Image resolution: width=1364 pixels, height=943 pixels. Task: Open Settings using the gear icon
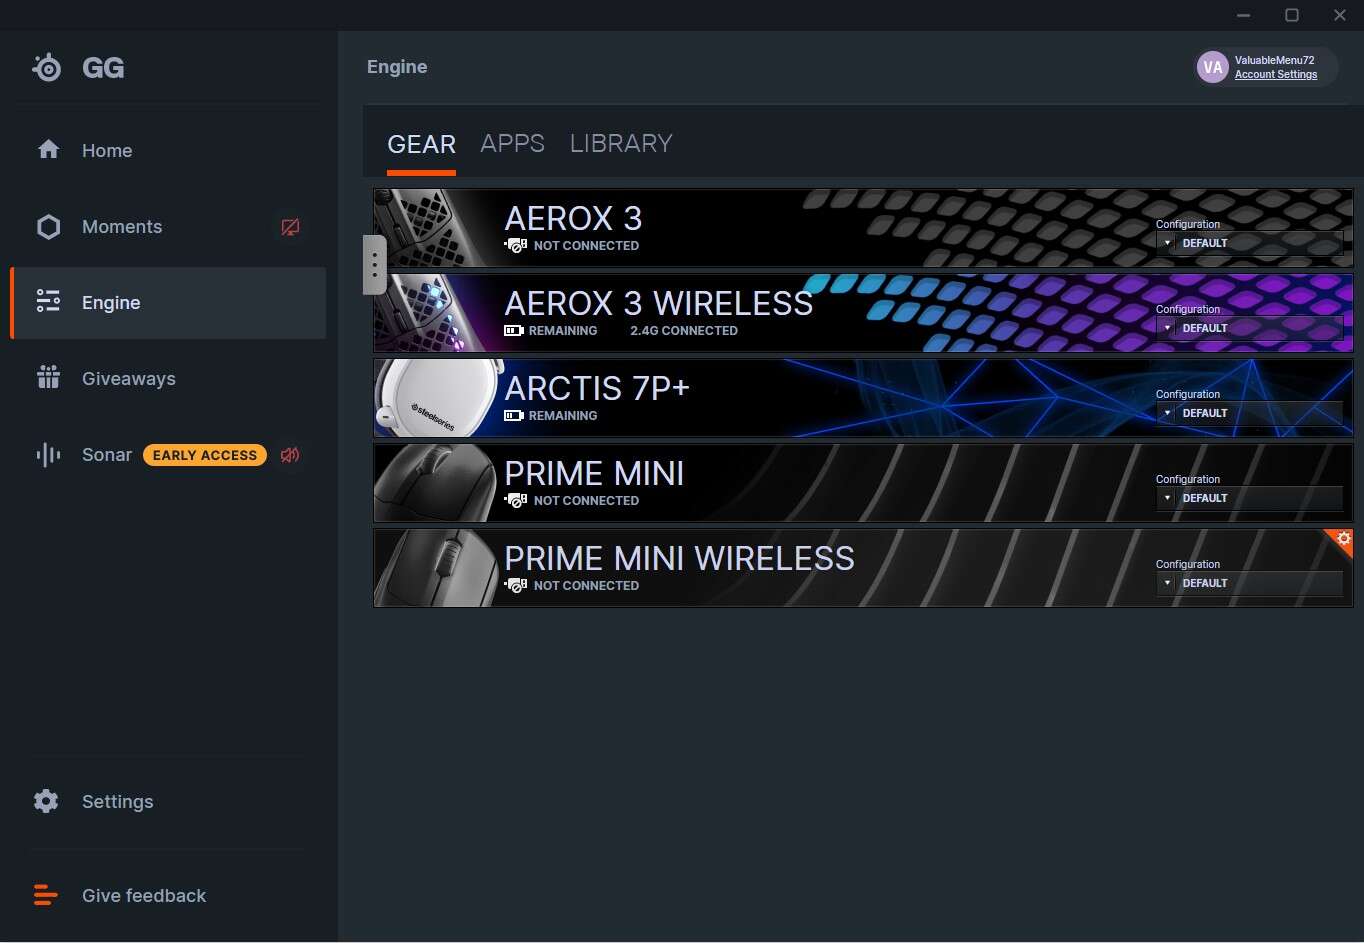tap(46, 801)
